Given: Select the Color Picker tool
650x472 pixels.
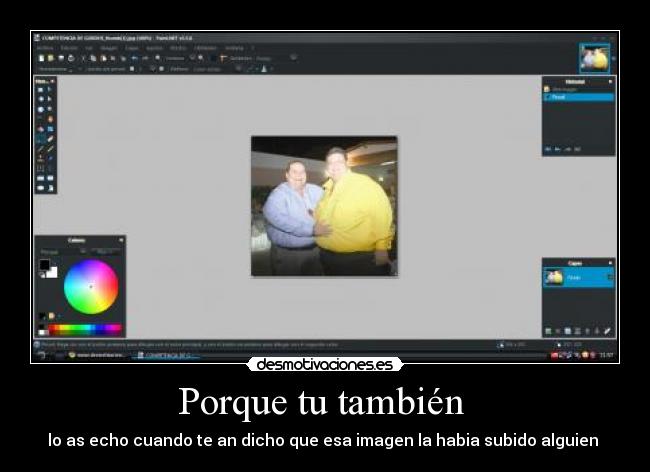Looking at the screenshot, I should click(x=50, y=149).
